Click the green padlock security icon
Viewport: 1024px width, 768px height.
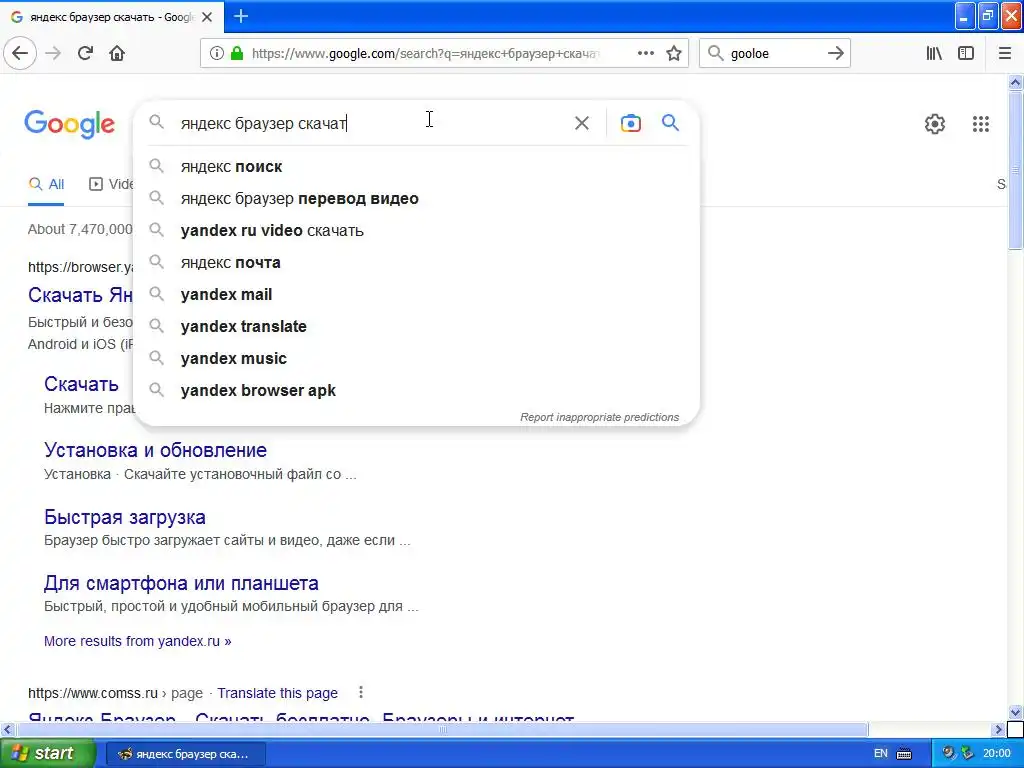pos(236,54)
